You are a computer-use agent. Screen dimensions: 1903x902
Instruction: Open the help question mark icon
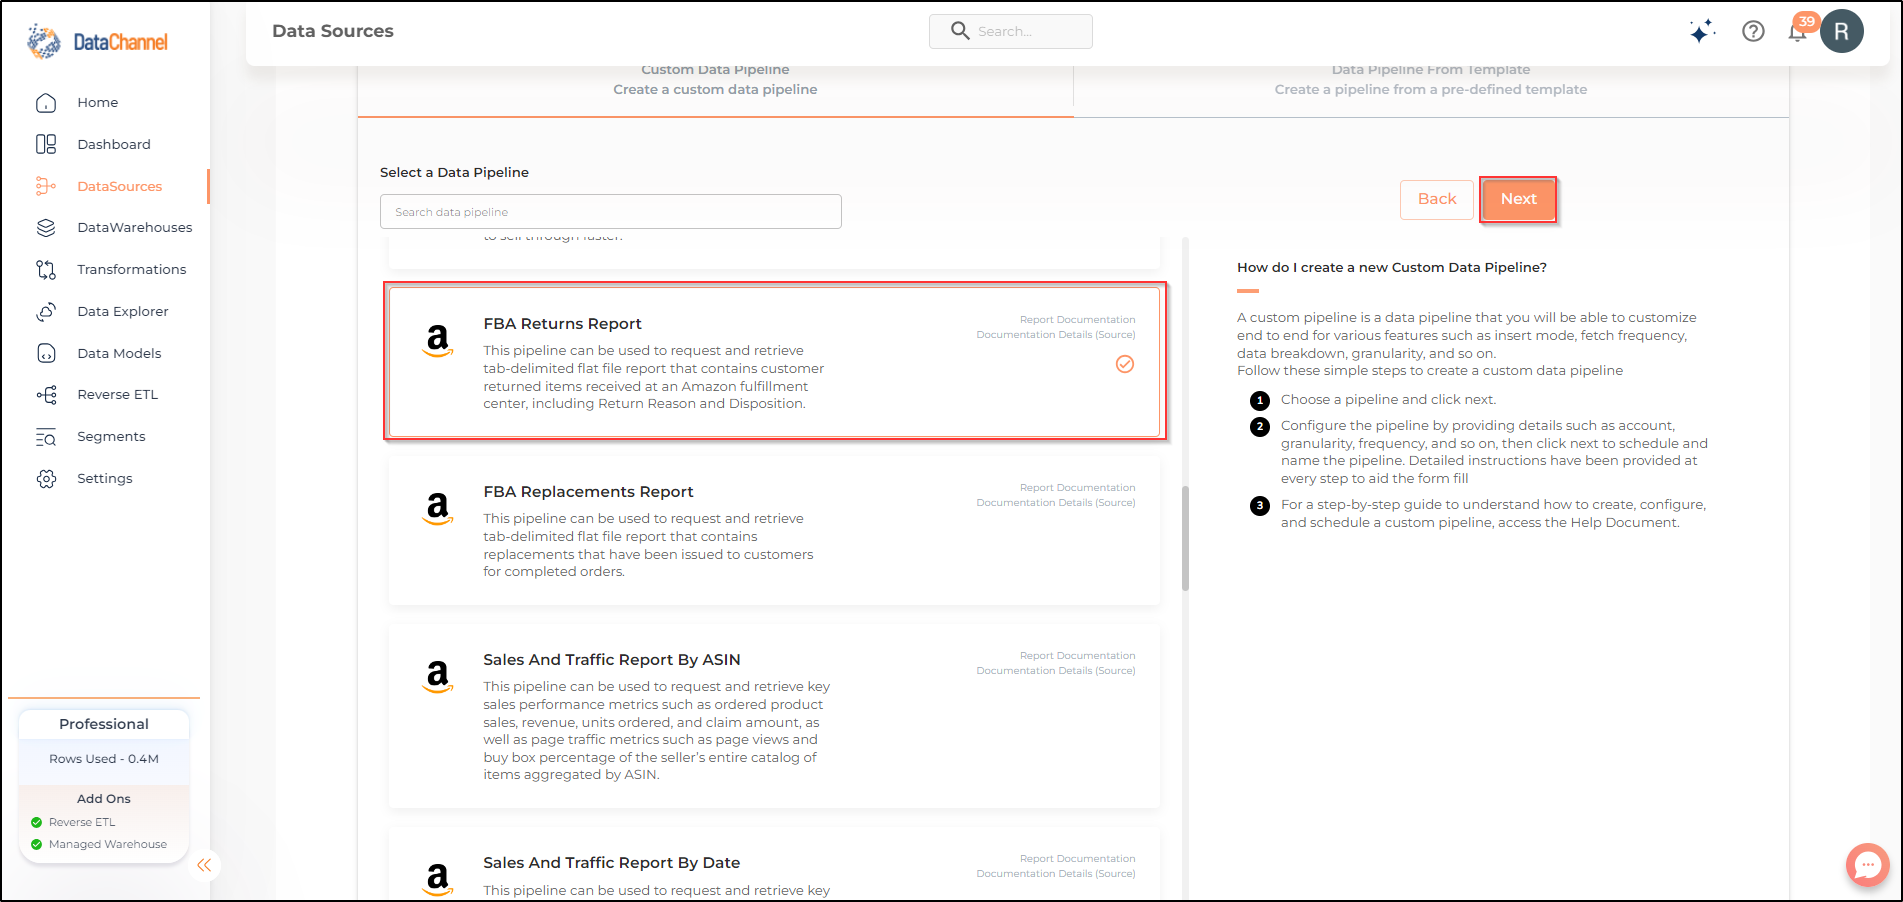[1753, 31]
